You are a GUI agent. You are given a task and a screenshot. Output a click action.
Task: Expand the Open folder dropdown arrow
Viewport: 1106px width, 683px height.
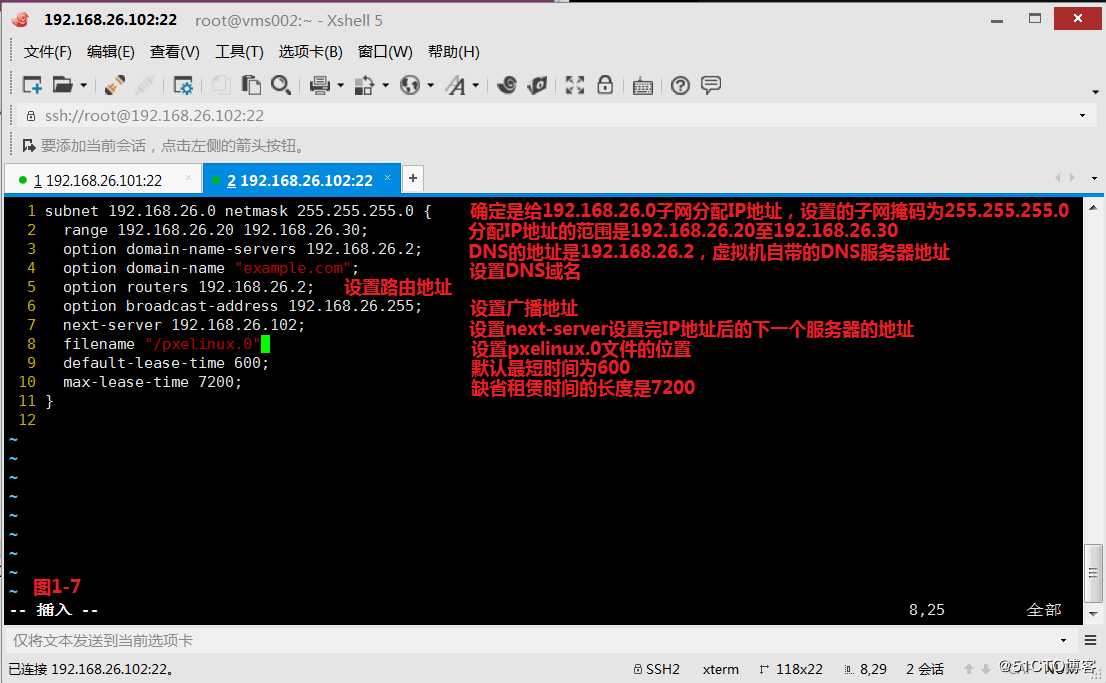[83, 85]
